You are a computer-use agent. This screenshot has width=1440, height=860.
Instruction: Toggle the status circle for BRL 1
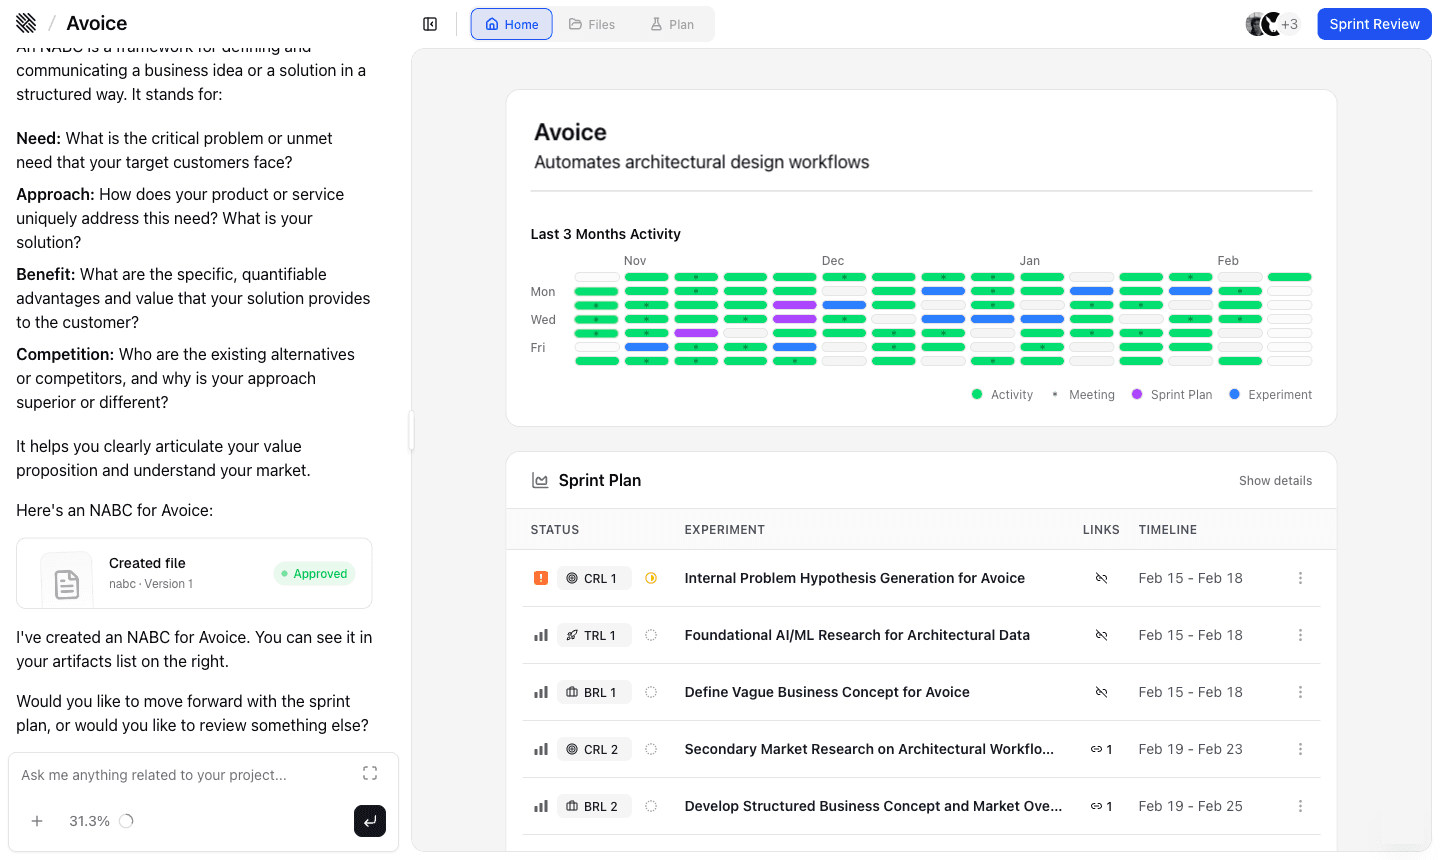coord(651,692)
